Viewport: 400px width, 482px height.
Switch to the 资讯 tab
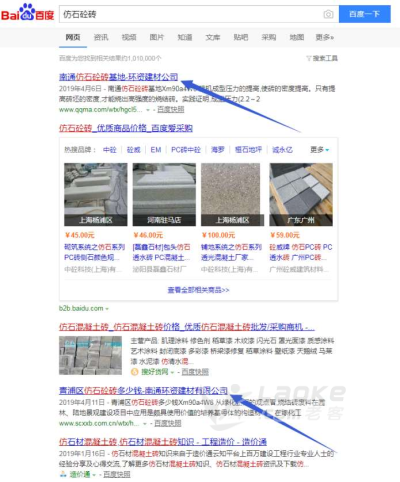click(x=101, y=37)
